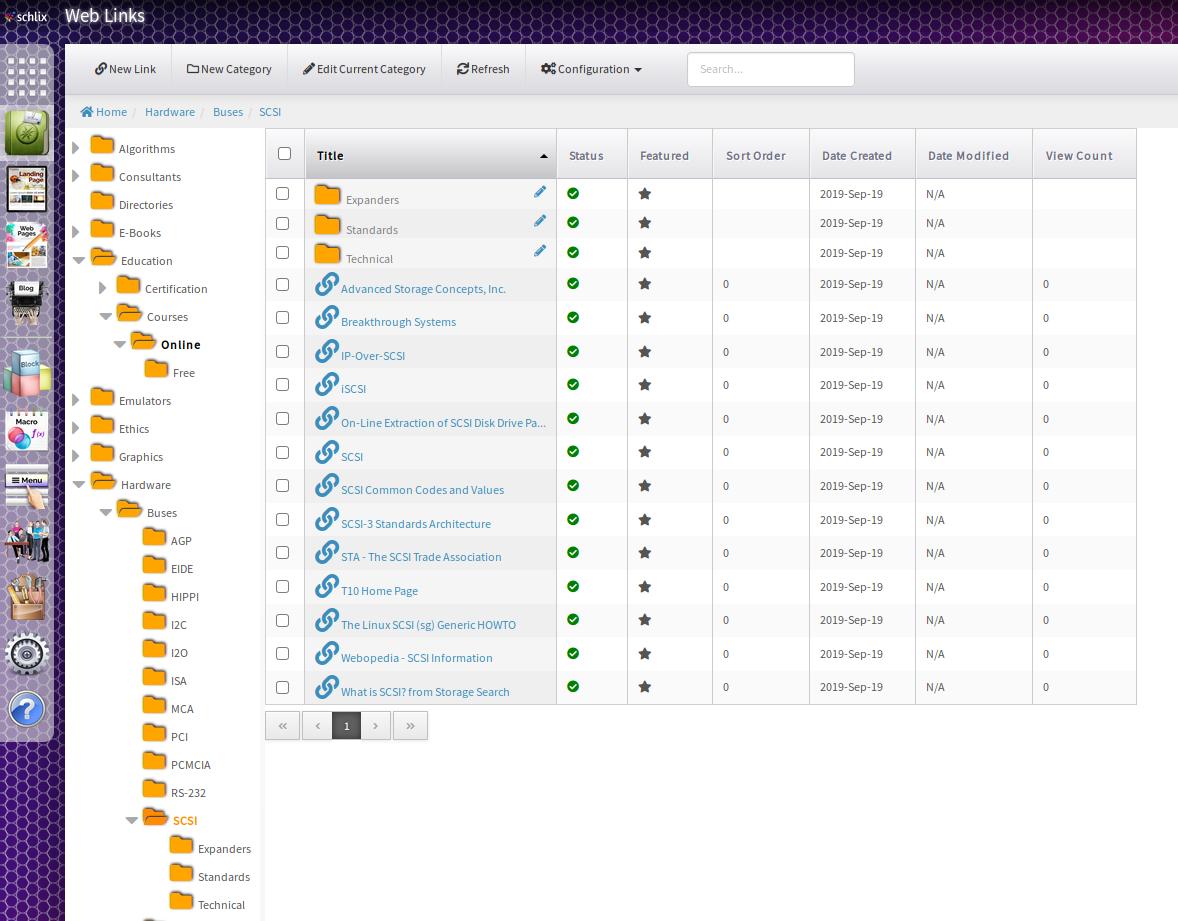
Task: Click the green status check for Standards folder
Action: 573,222
